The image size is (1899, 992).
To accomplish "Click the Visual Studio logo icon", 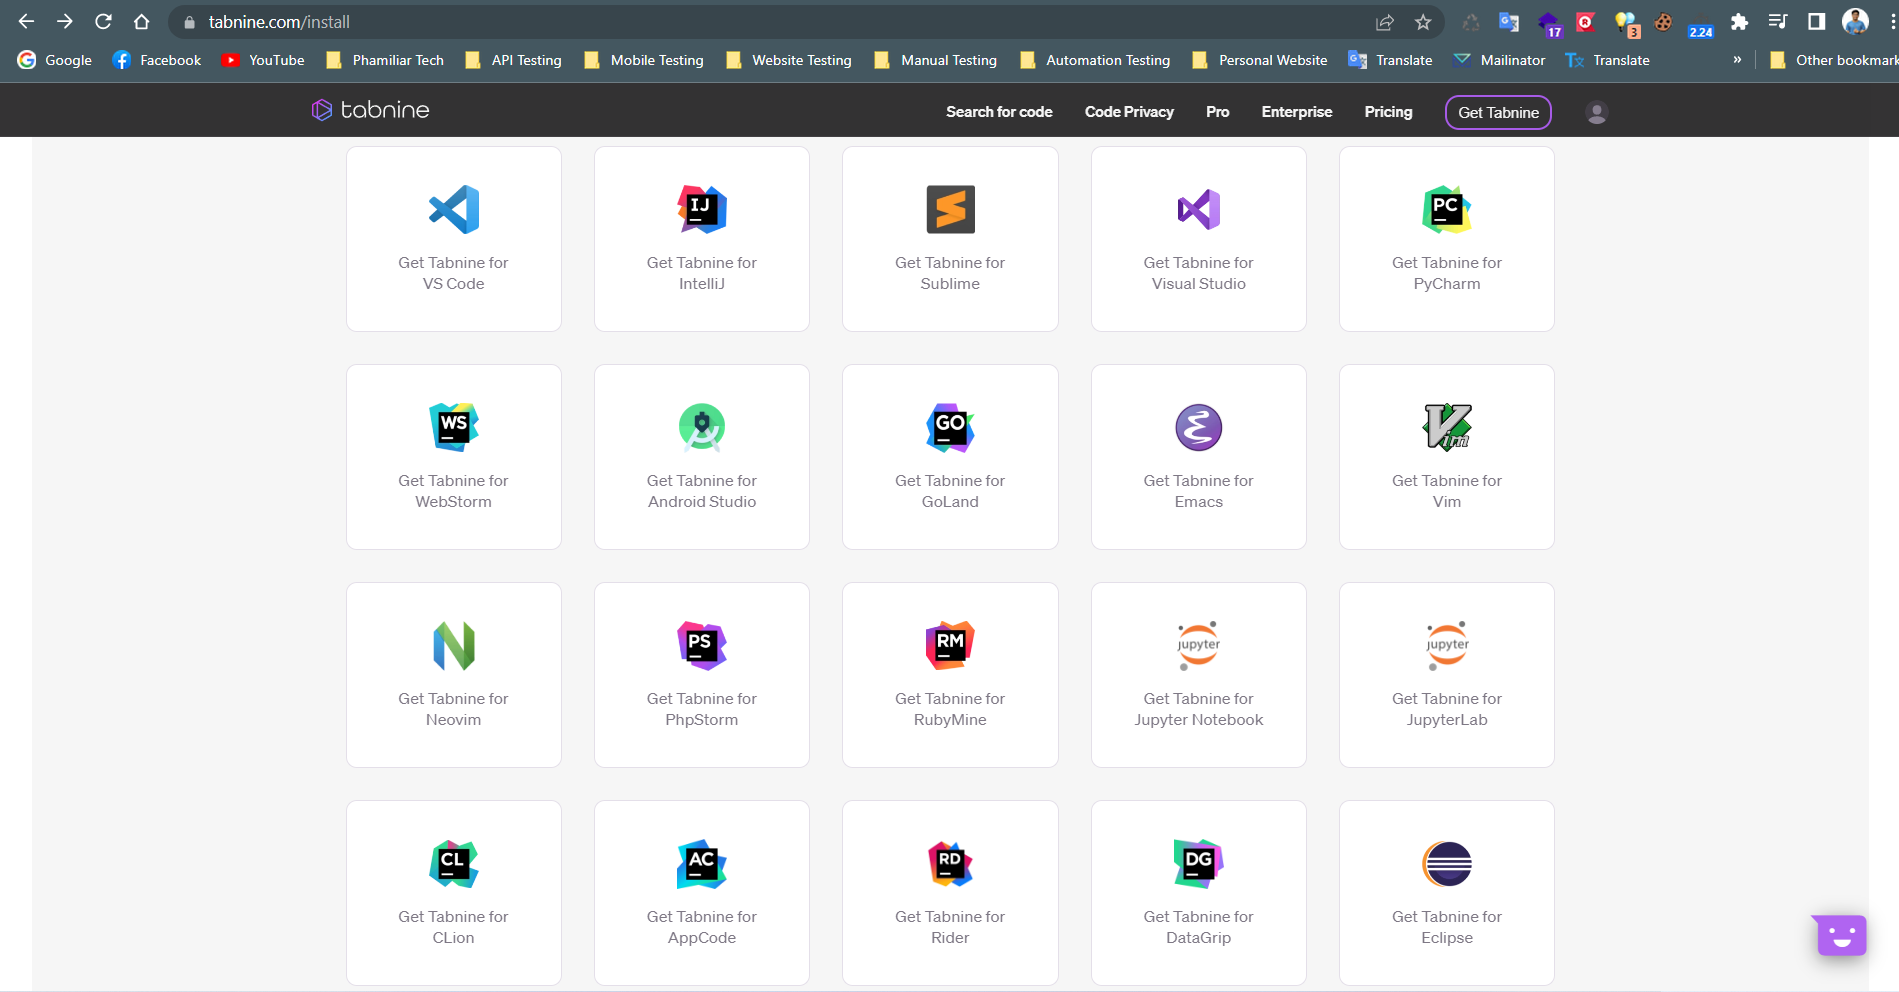I will (x=1199, y=210).
